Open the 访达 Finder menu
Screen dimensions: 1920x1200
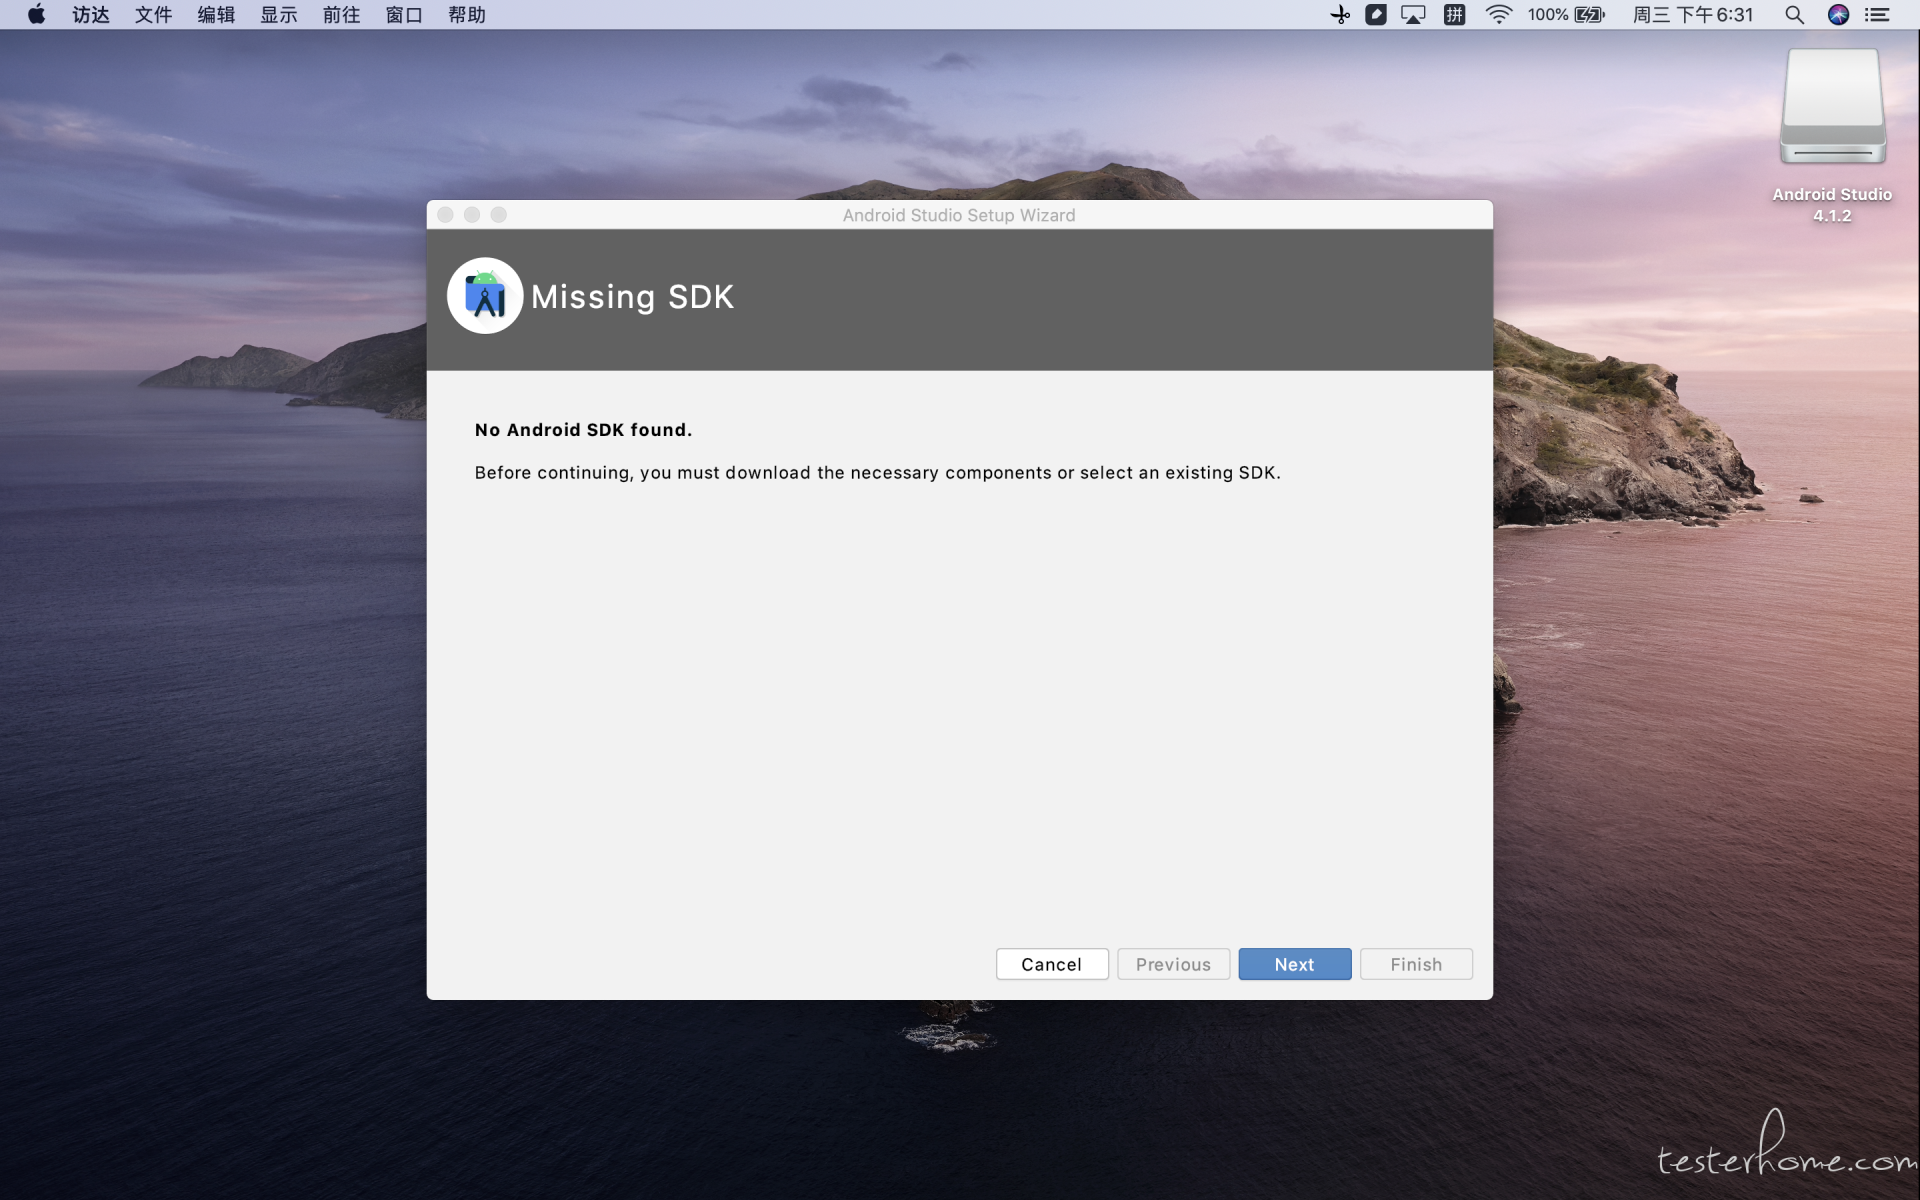[x=91, y=14]
